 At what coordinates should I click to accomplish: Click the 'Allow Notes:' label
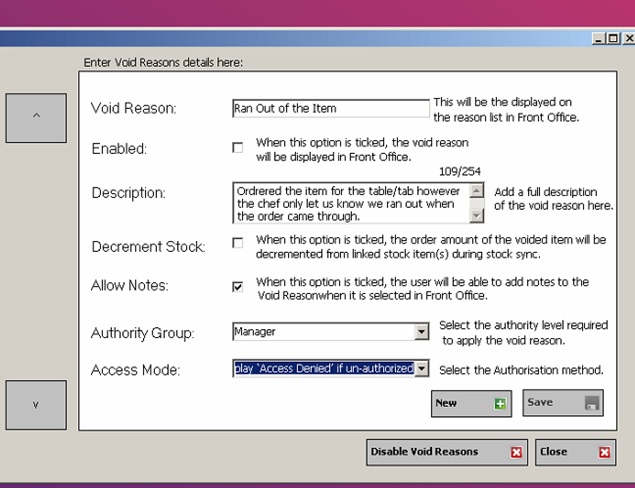(130, 285)
